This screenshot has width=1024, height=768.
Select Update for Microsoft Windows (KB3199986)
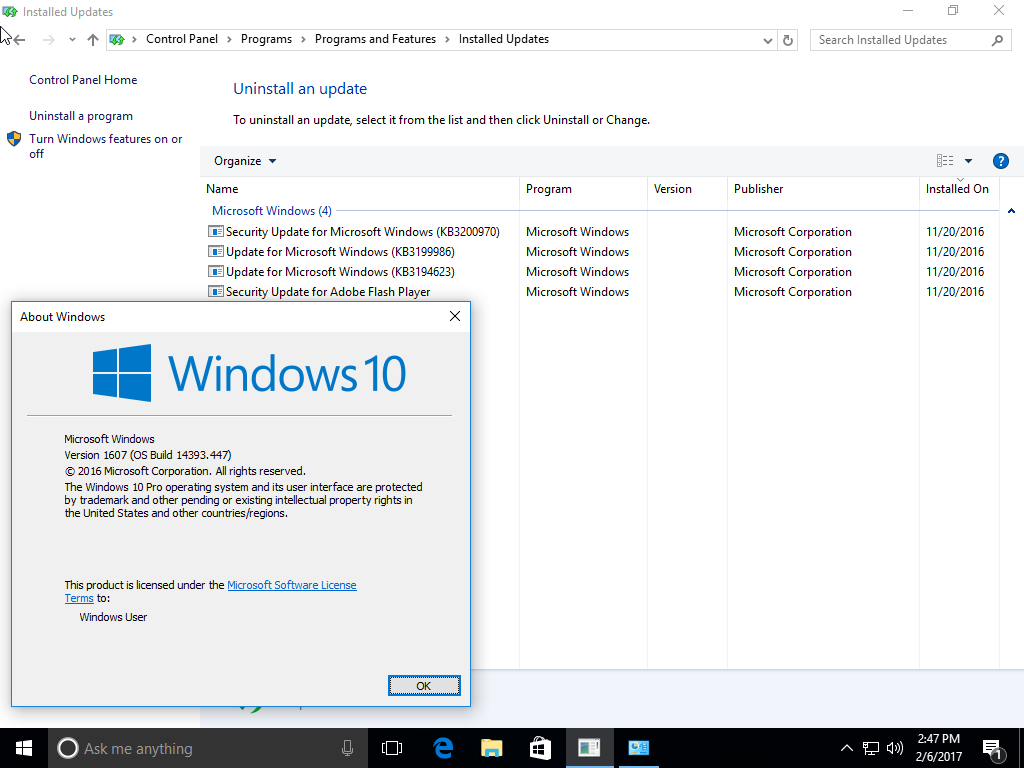point(600,251)
